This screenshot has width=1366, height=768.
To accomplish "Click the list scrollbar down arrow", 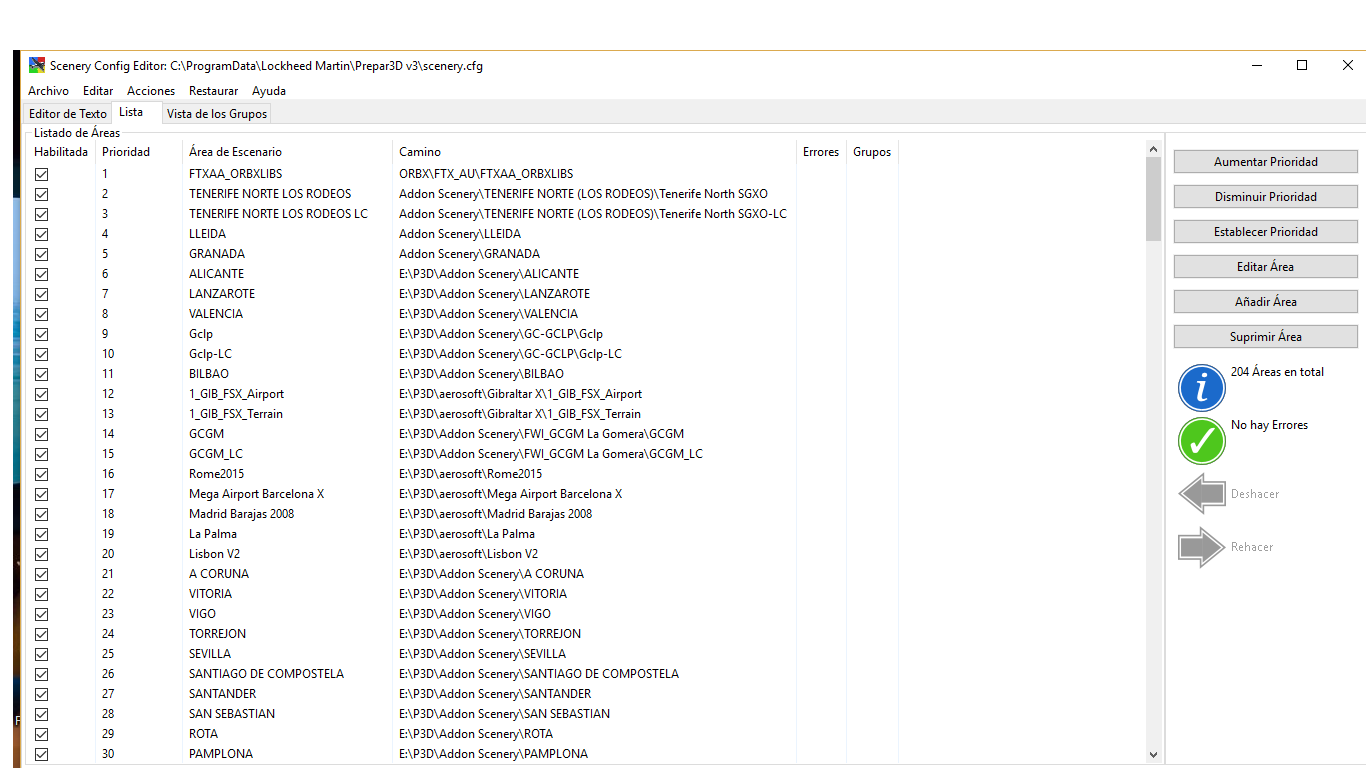I will point(1153,755).
